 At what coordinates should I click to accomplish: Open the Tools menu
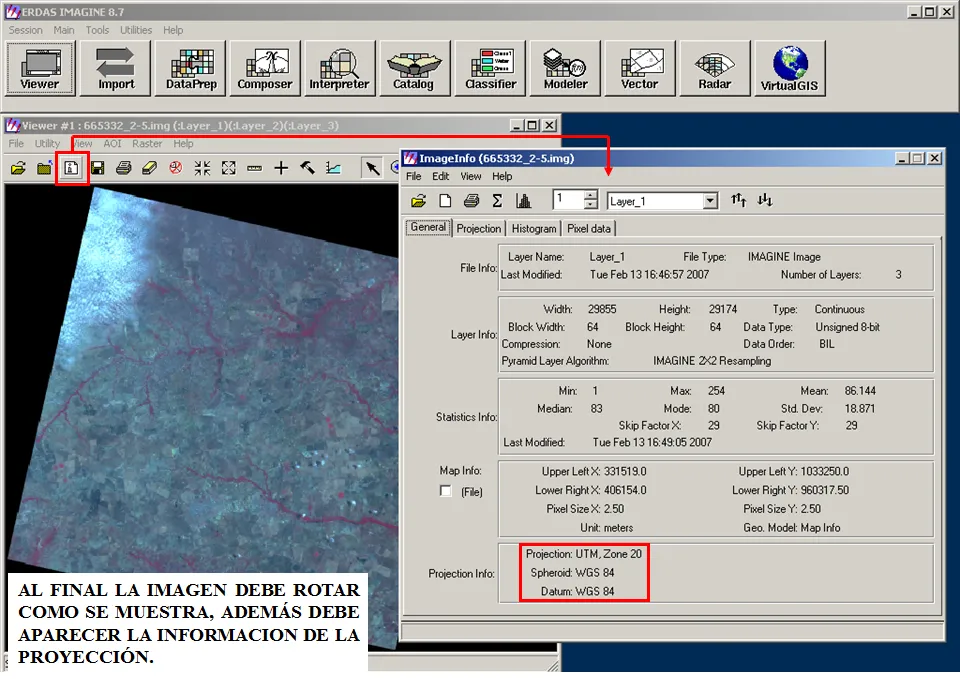(x=97, y=30)
